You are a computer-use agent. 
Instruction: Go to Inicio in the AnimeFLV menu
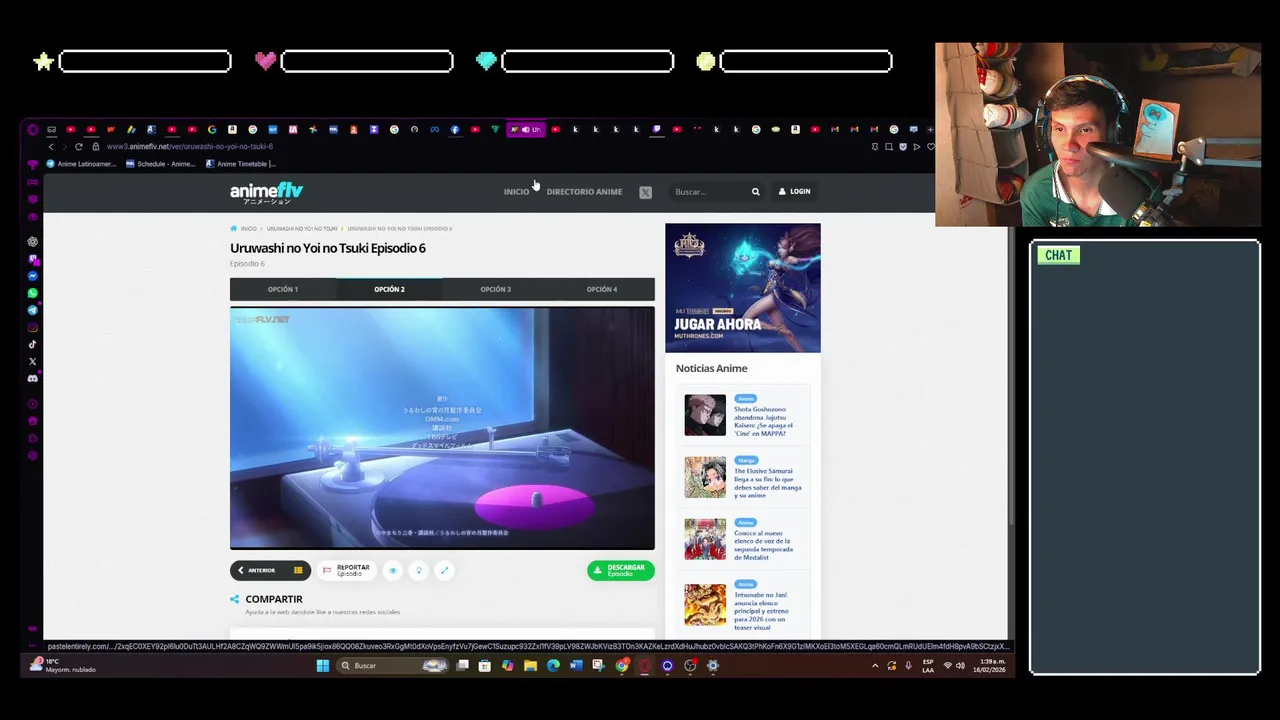tap(516, 192)
